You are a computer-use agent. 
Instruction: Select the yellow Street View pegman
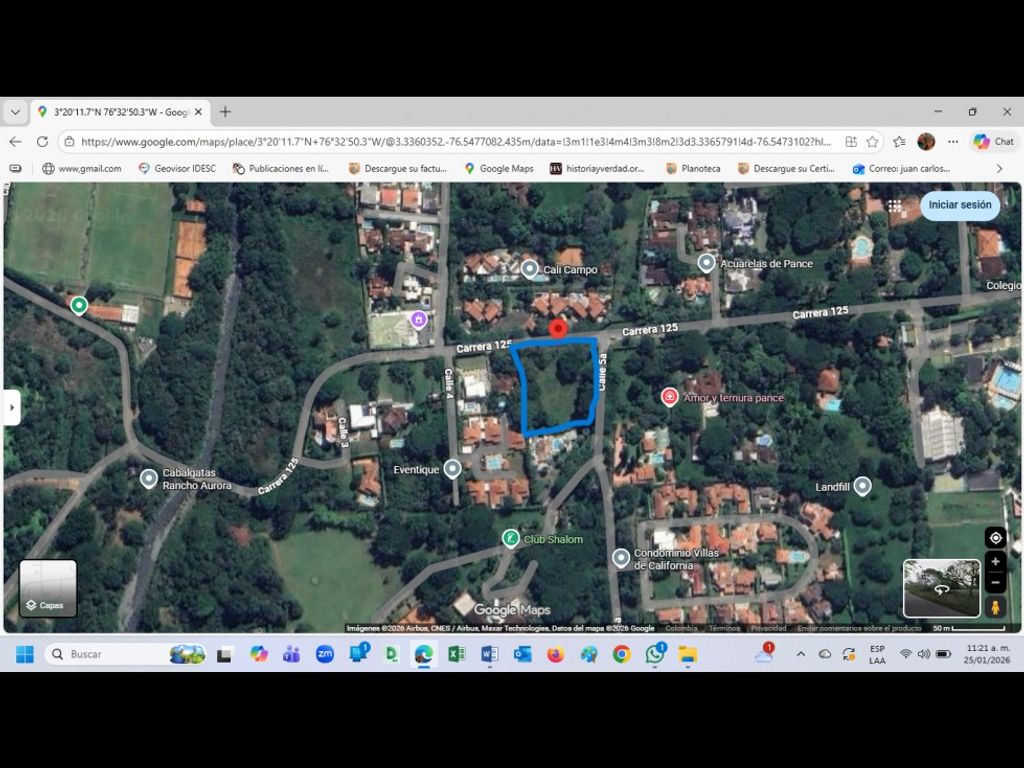tap(995, 607)
